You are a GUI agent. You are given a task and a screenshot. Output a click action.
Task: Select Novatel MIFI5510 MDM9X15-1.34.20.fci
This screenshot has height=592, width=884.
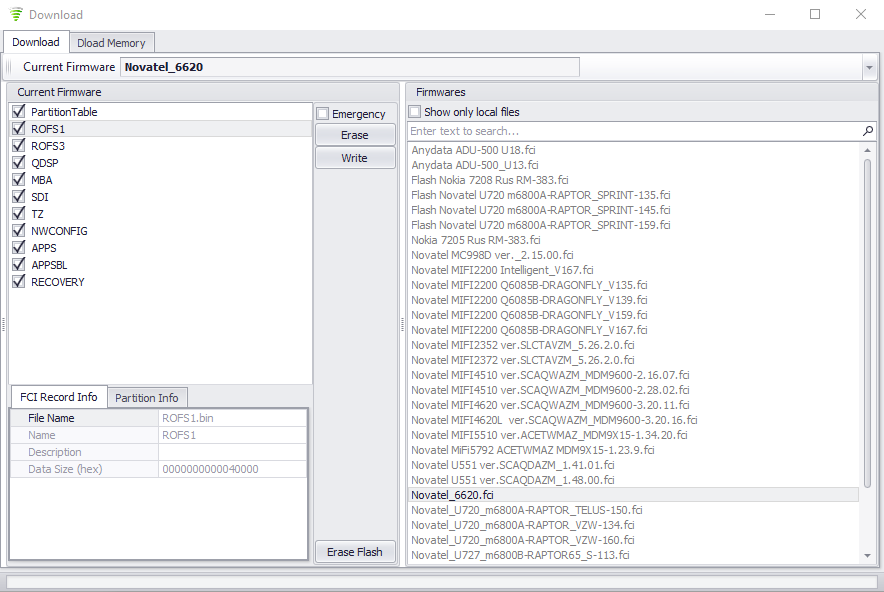(549, 435)
